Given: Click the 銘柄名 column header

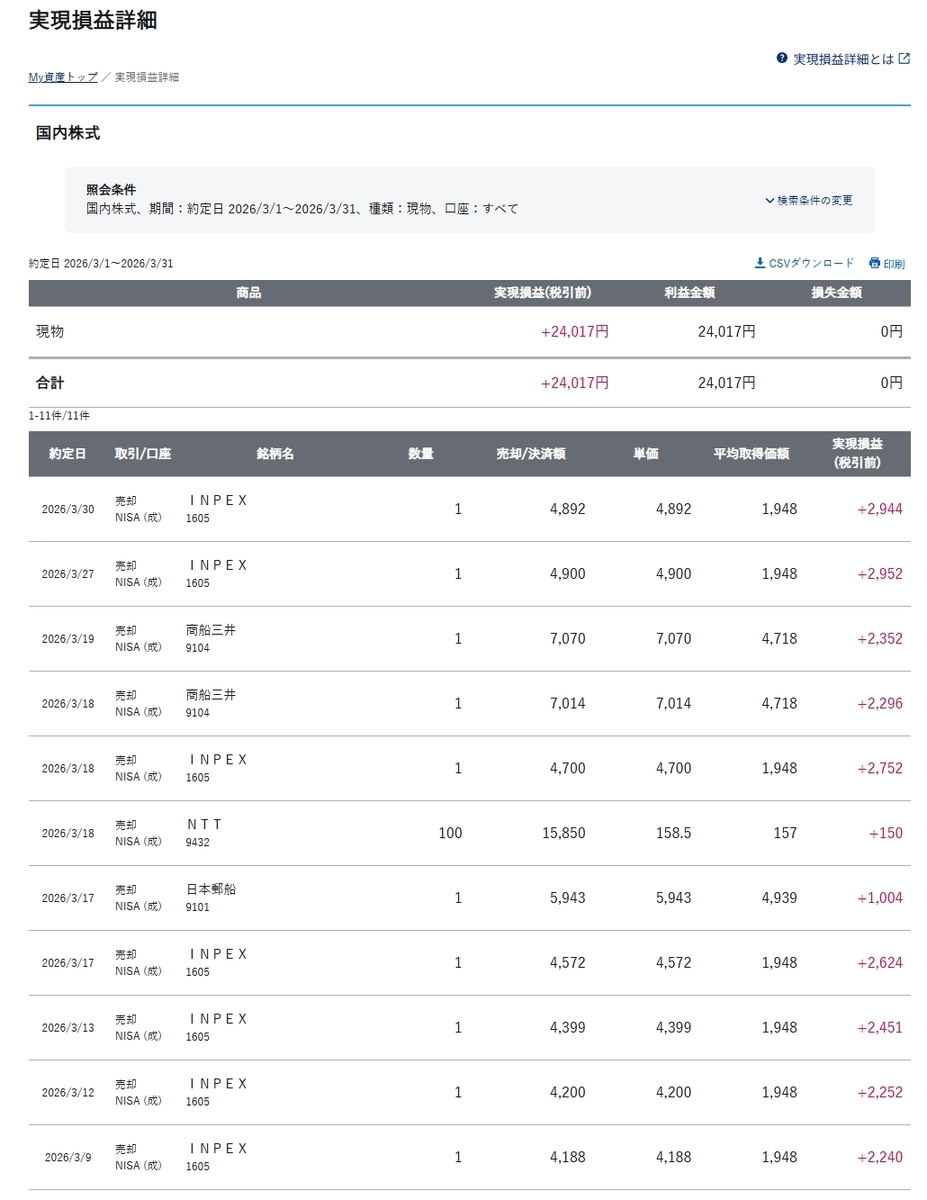Looking at the screenshot, I should tap(275, 454).
